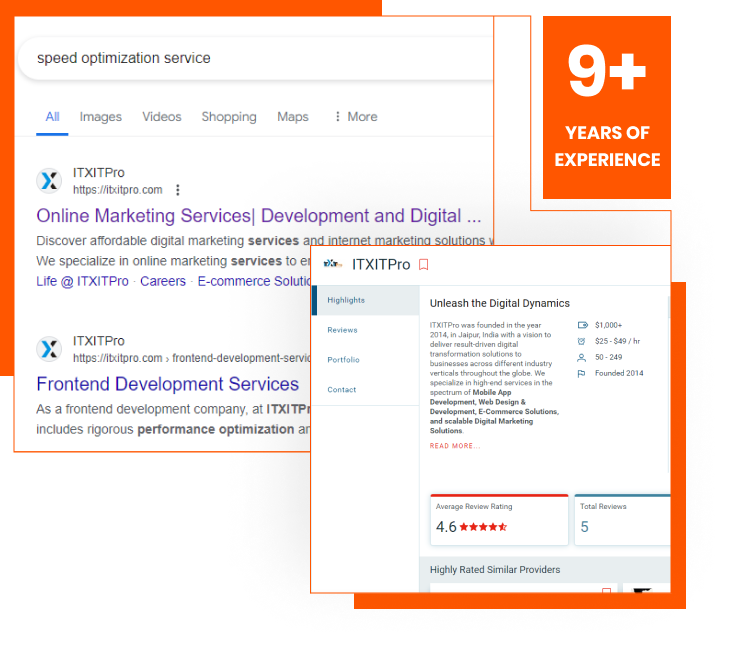The image size is (731, 648).
Task: Click ITXITPro logo in the profile header
Action: tap(333, 264)
